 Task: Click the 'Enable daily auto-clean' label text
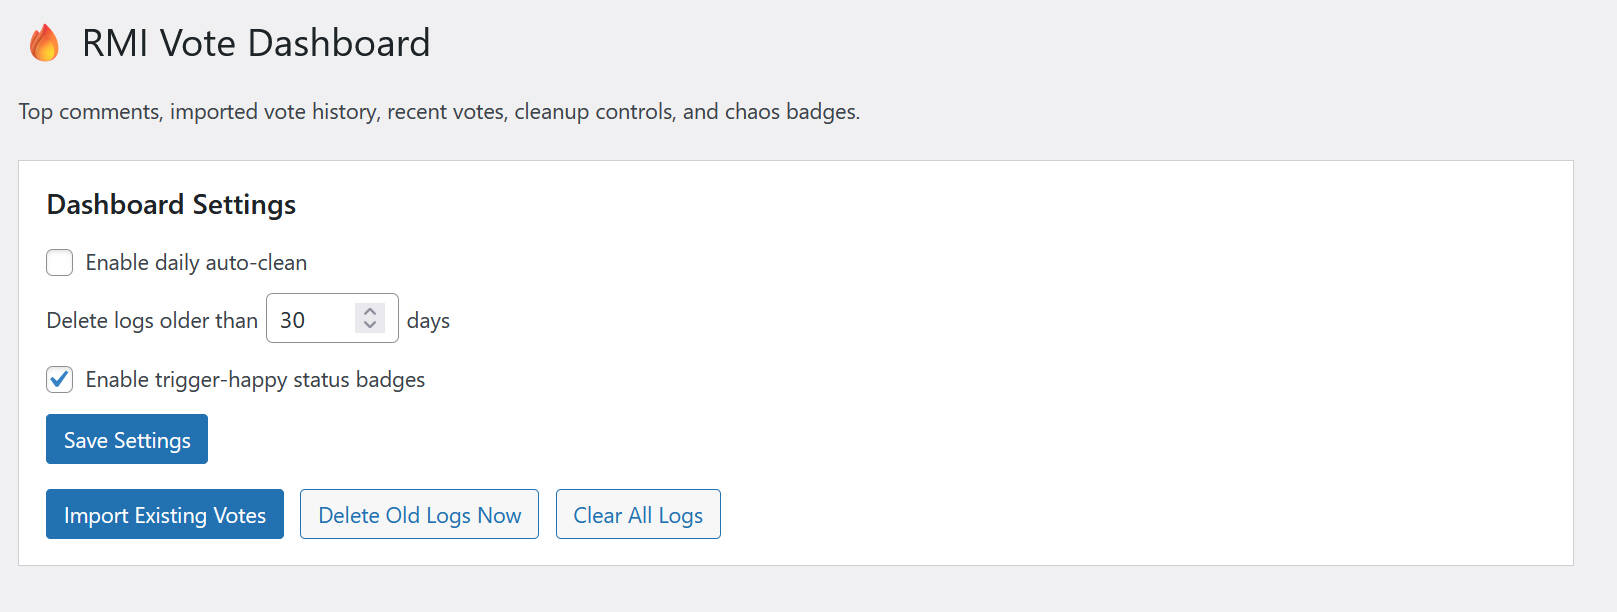196,263
